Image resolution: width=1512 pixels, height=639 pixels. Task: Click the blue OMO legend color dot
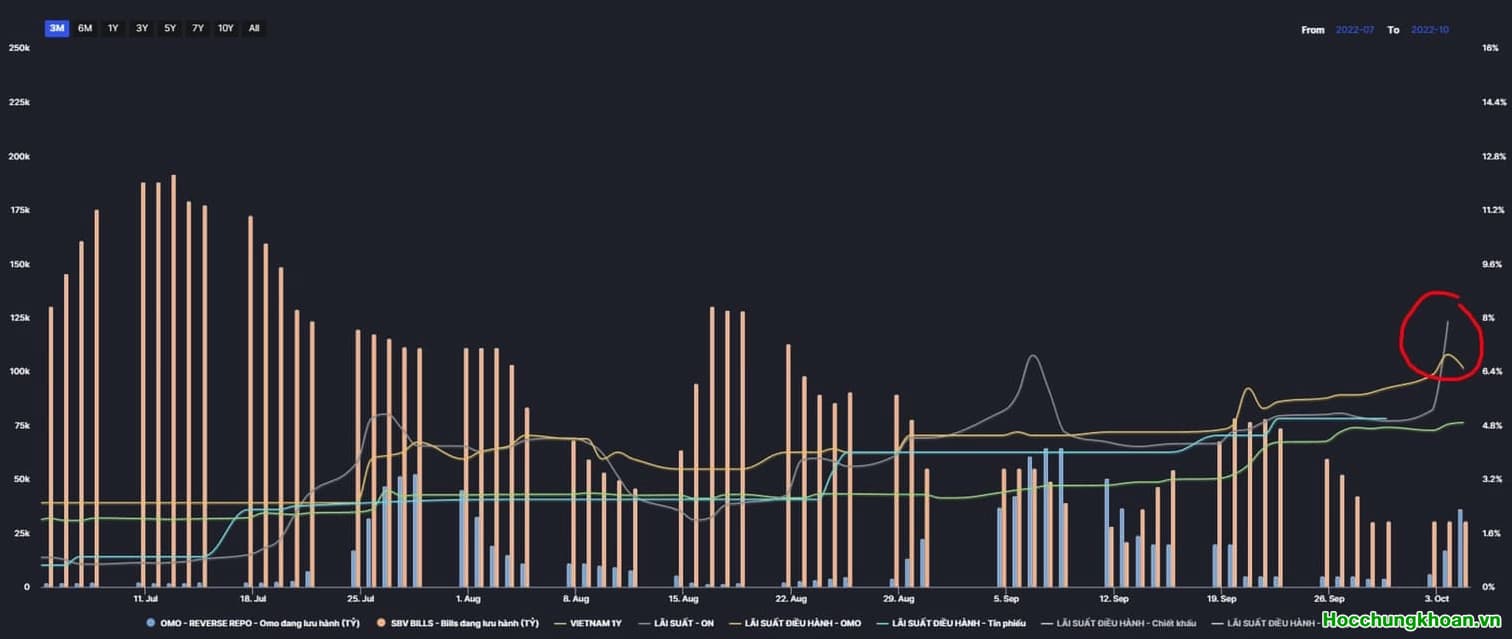click(x=151, y=623)
